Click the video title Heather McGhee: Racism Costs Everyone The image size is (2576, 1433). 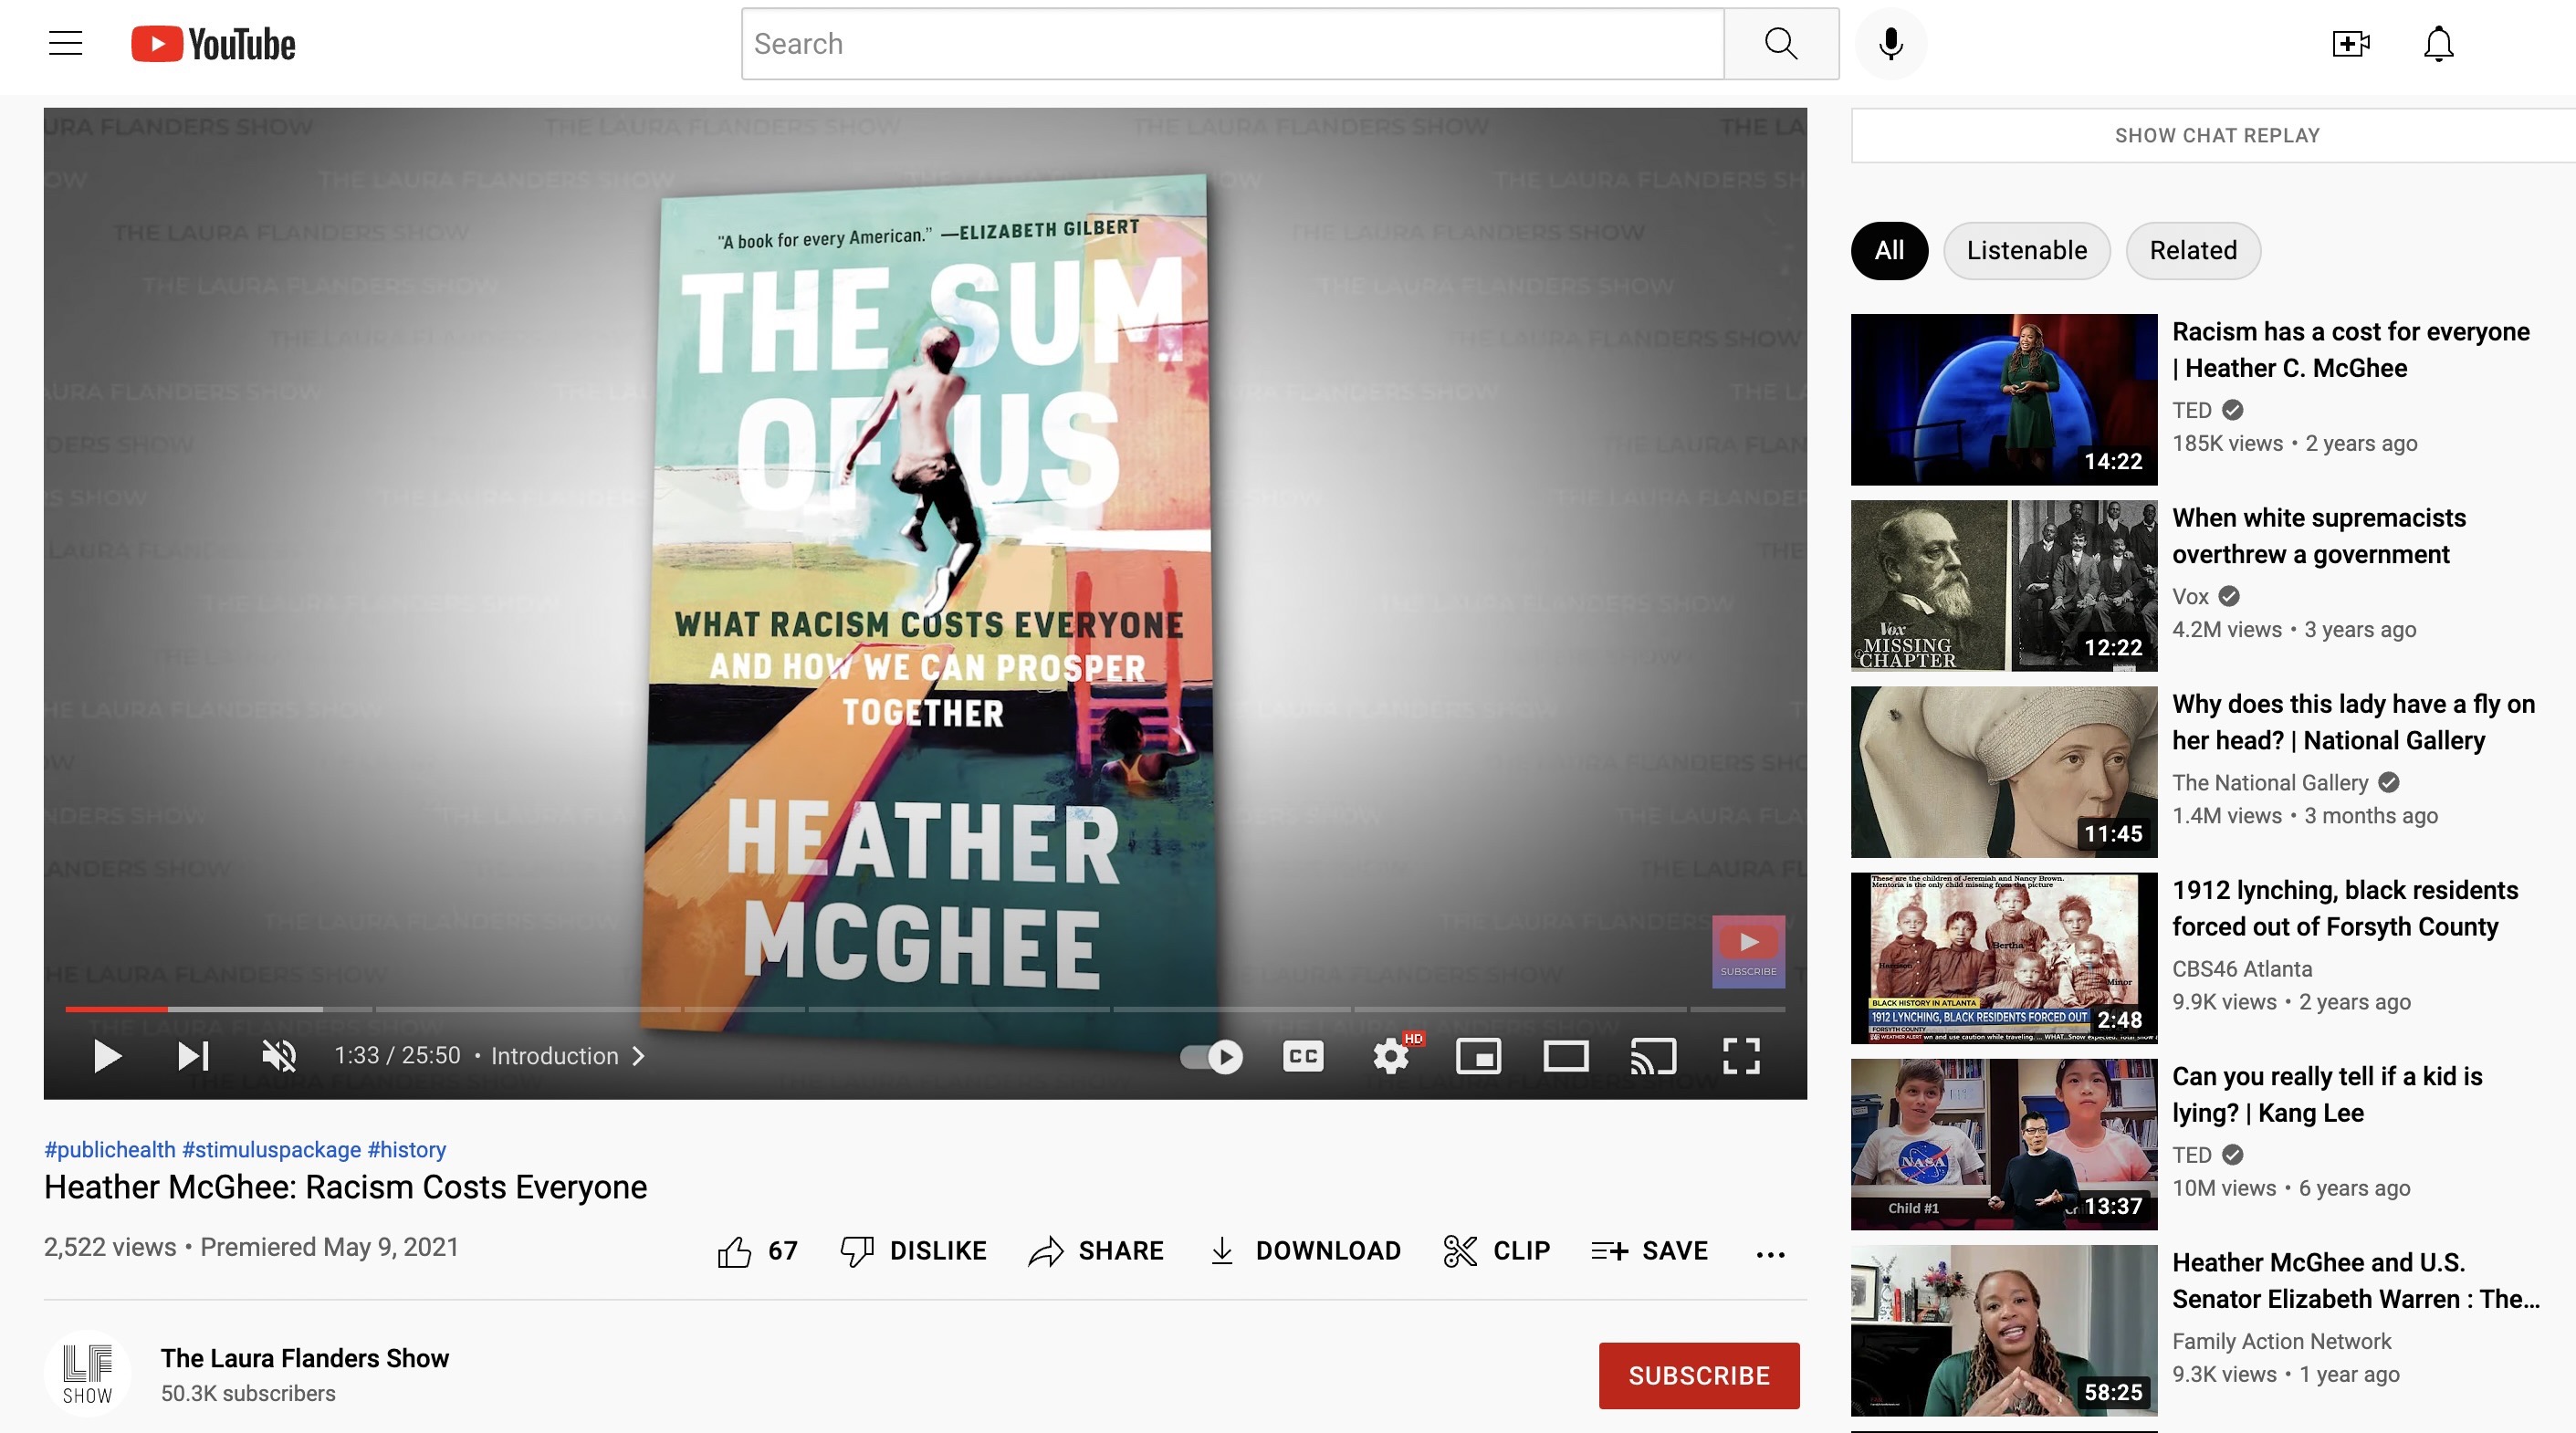[x=345, y=1187]
